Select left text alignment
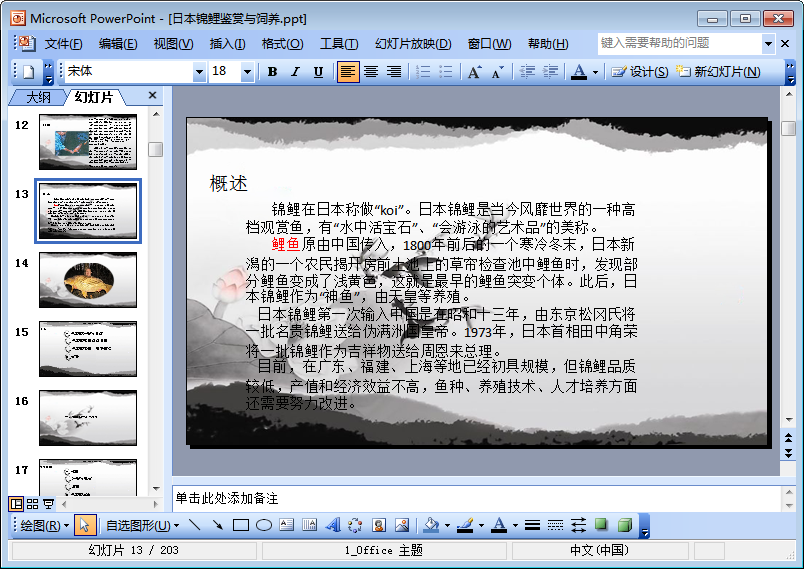This screenshot has width=804, height=569. pyautogui.click(x=348, y=72)
